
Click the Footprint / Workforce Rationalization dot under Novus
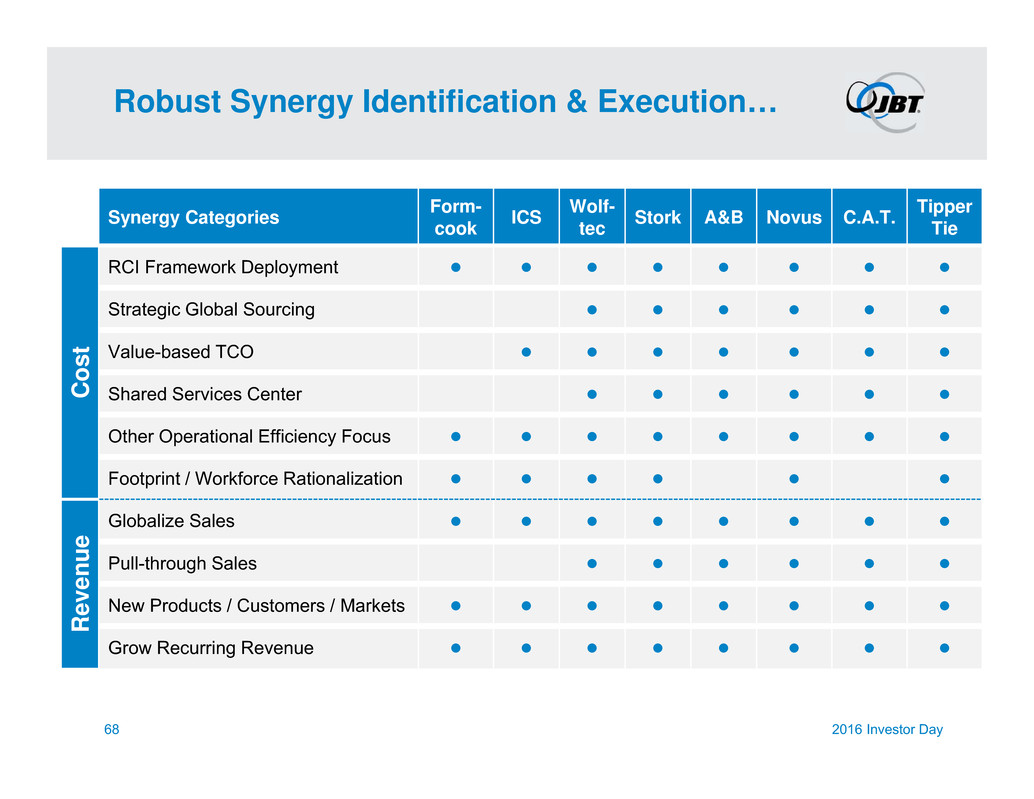click(794, 479)
